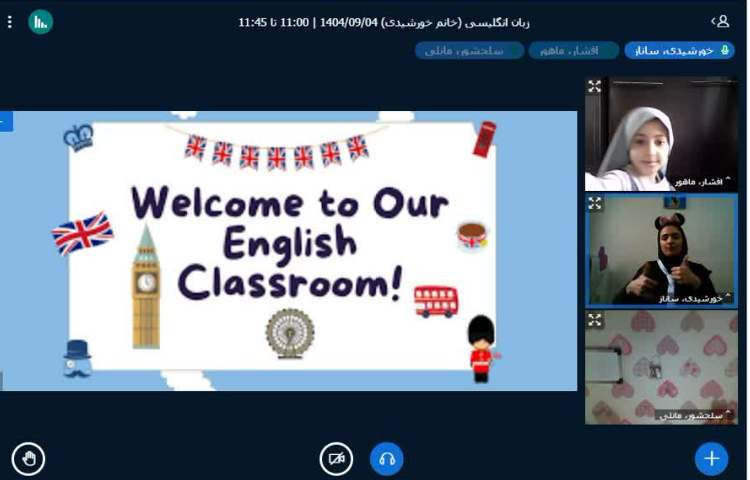Screen dimensions: 750x480
Task: Open the blue plus actions menu
Action: click(x=711, y=459)
